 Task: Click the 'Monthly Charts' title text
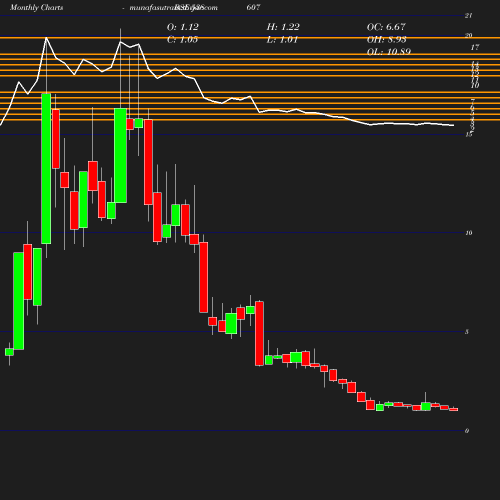tap(36, 8)
